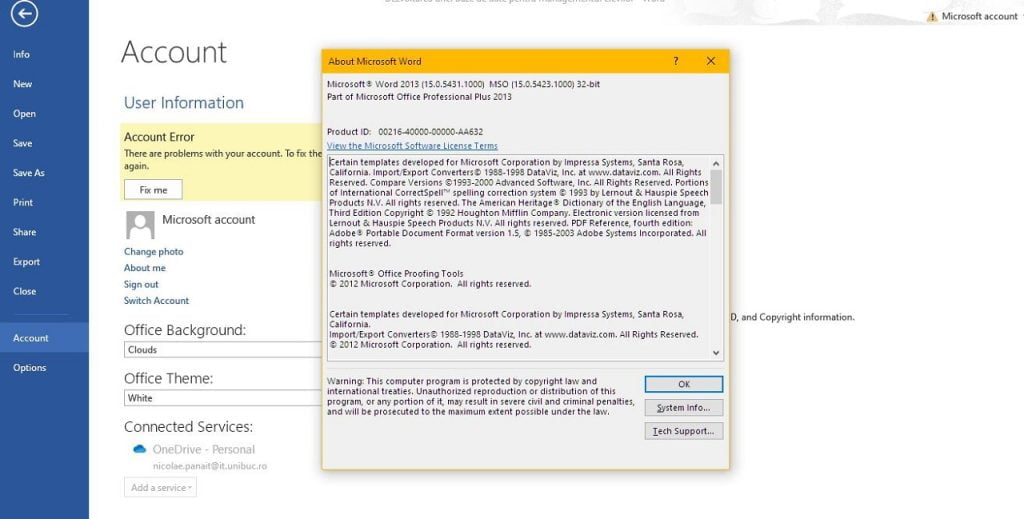The image size is (1024, 519).
Task: Open the Microsoft Software License Terms link
Action: pos(412,146)
